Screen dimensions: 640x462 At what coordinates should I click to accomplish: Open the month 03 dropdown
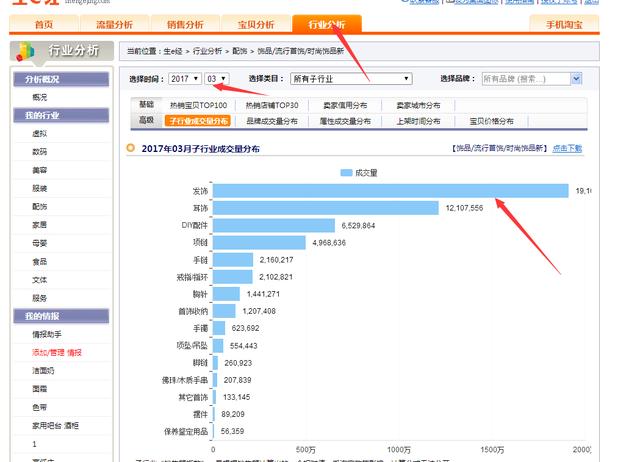216,78
